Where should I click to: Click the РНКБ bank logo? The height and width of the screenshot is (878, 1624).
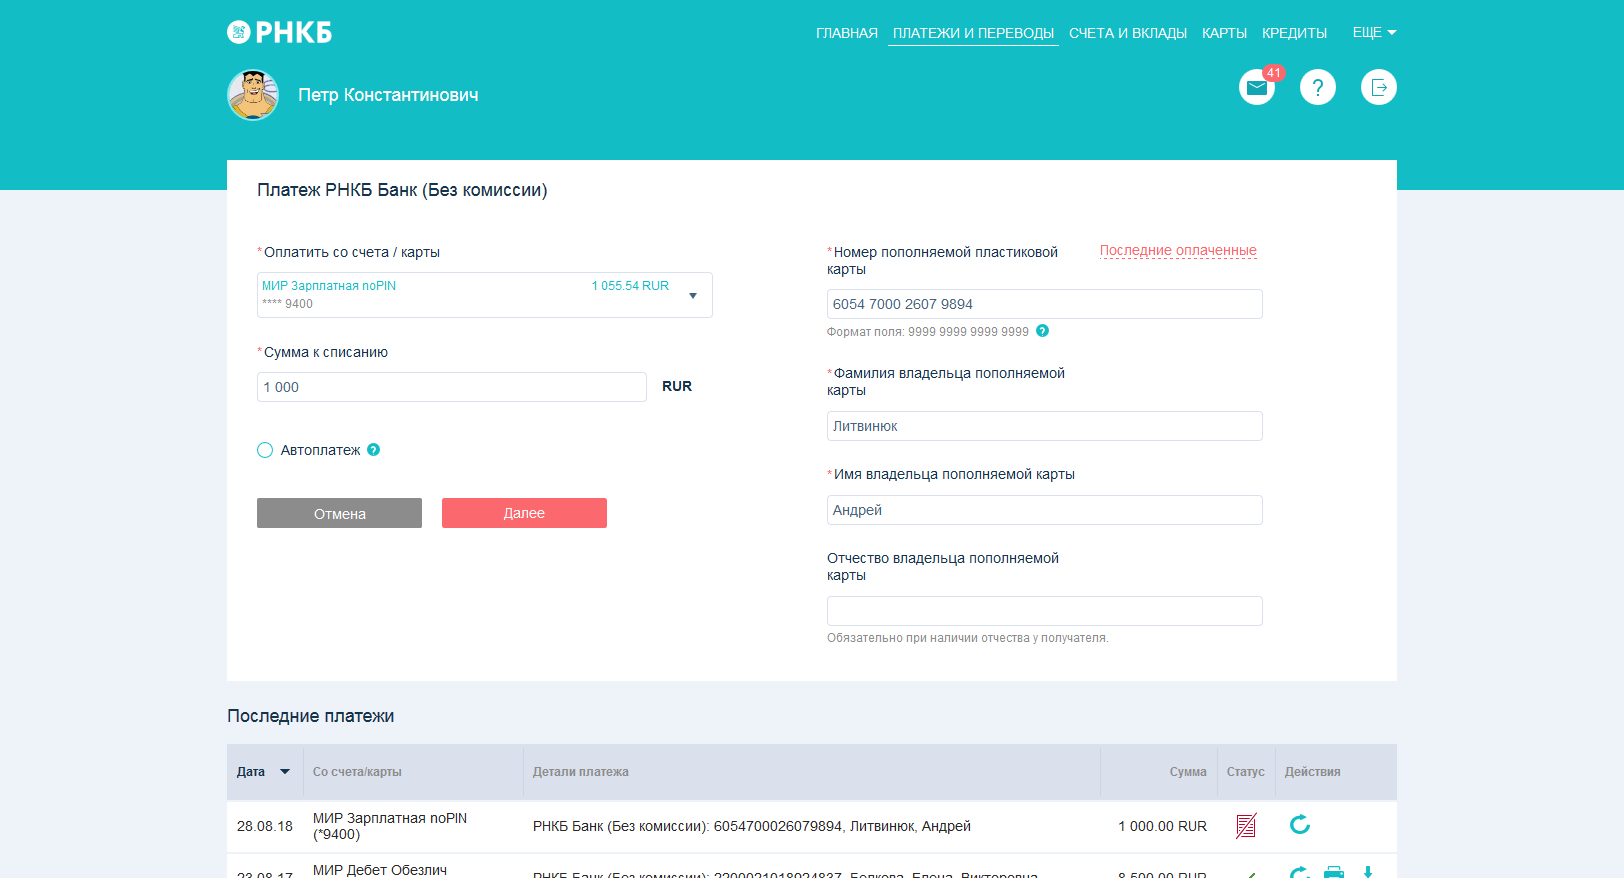pos(279,32)
